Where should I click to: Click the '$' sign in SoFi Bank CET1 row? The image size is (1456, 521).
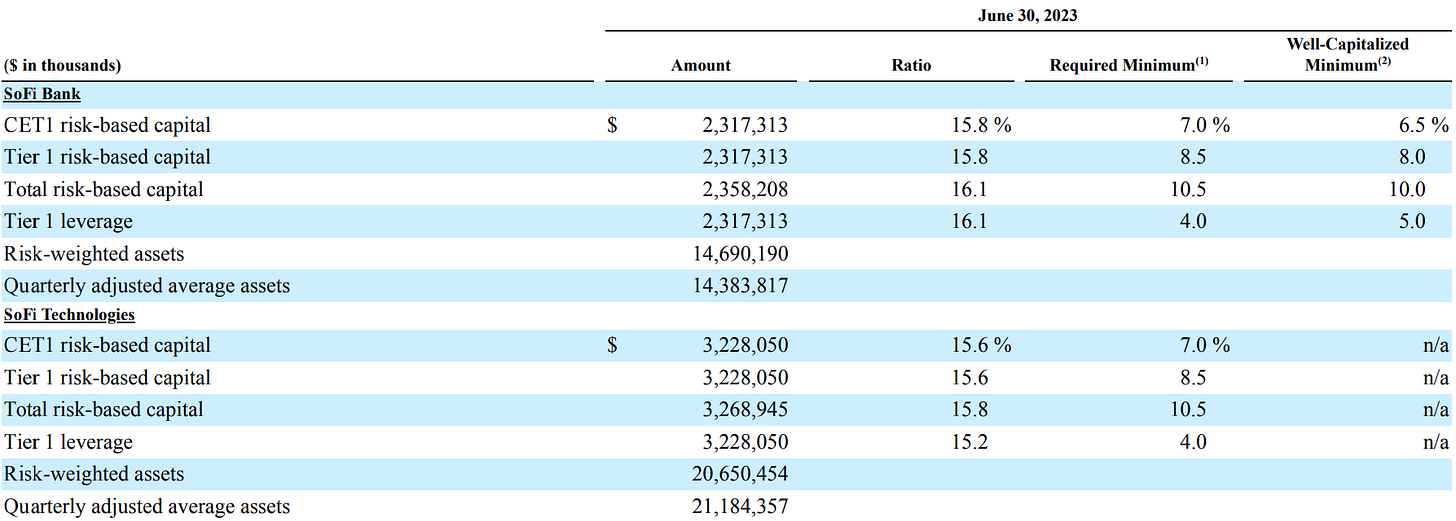[612, 125]
